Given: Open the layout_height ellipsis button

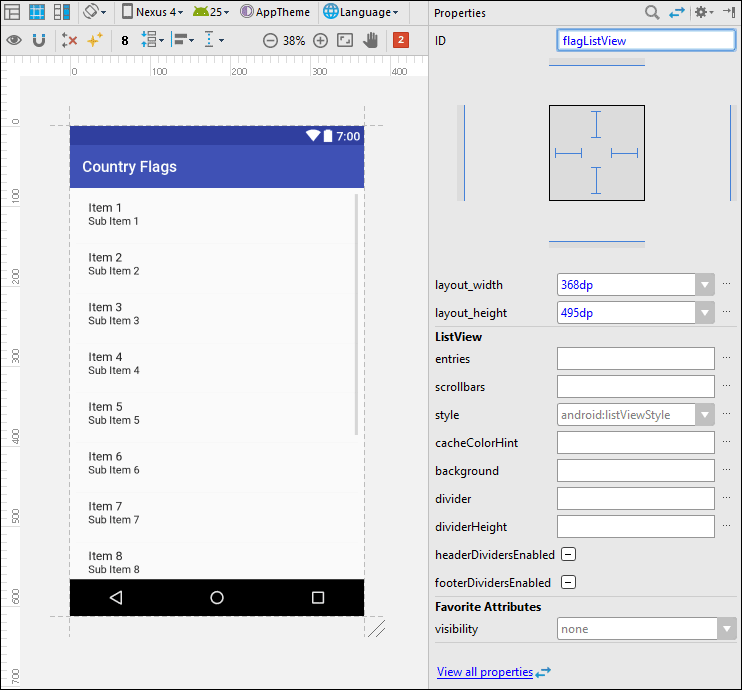Looking at the screenshot, I should (x=726, y=311).
